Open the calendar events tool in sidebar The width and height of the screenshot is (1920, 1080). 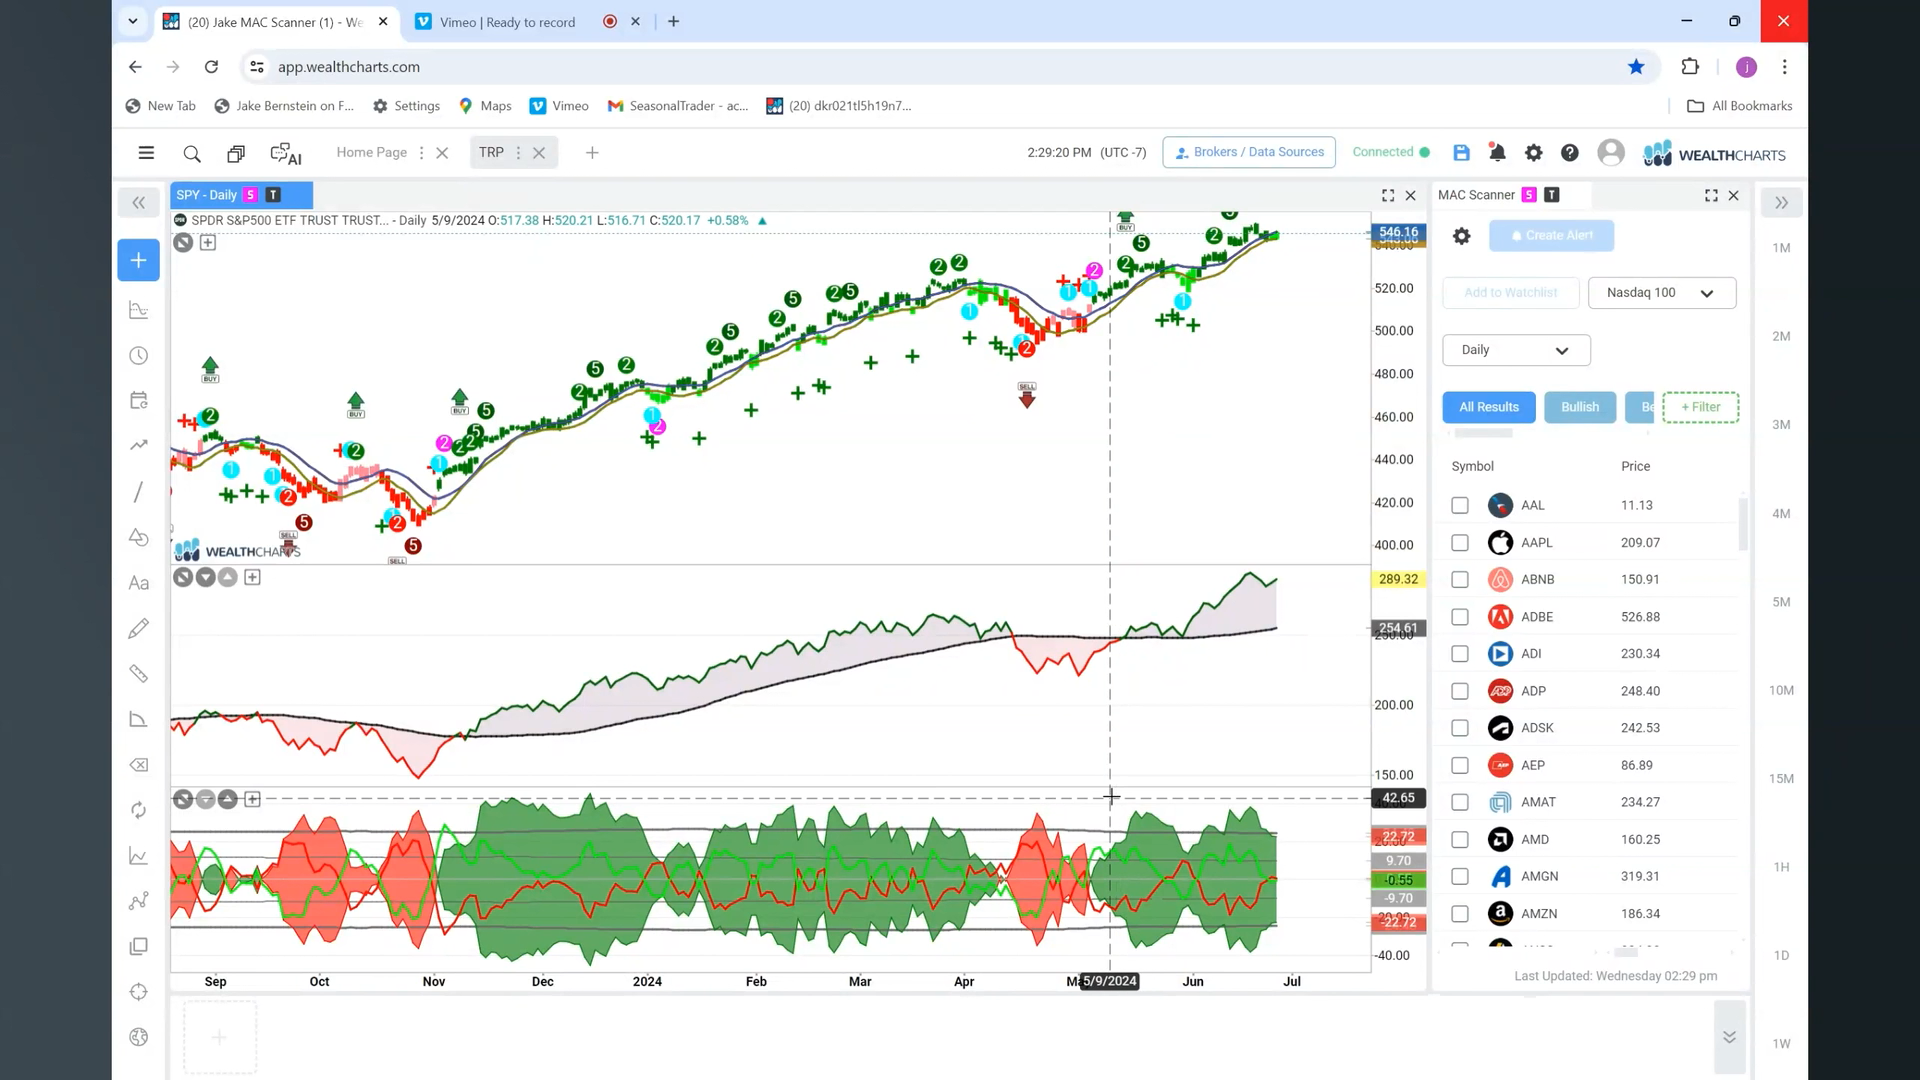tap(139, 401)
